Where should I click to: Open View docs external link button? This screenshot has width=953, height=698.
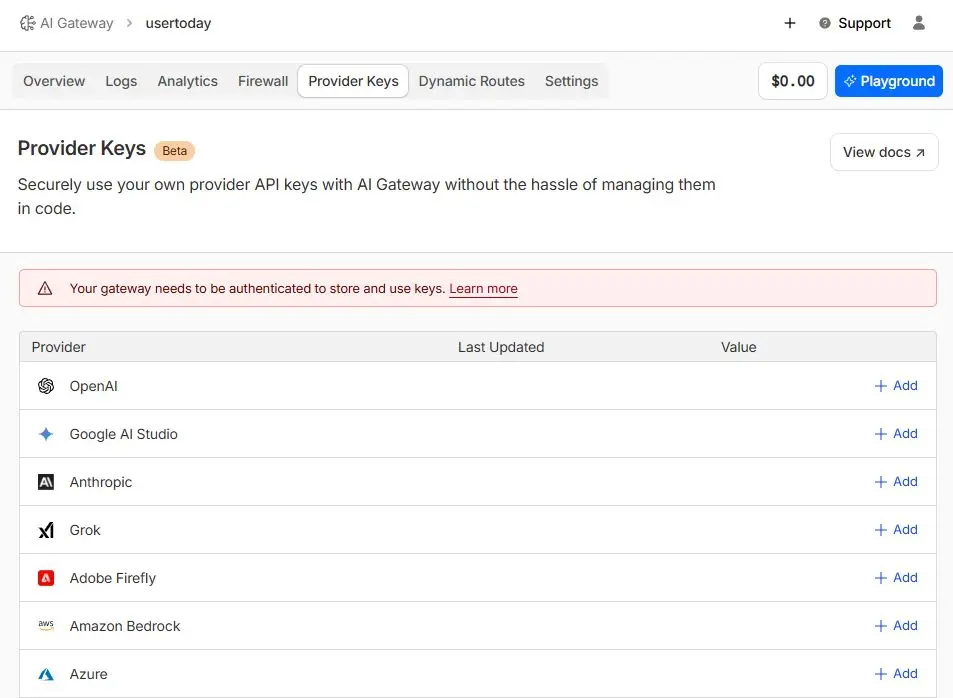[x=884, y=152]
